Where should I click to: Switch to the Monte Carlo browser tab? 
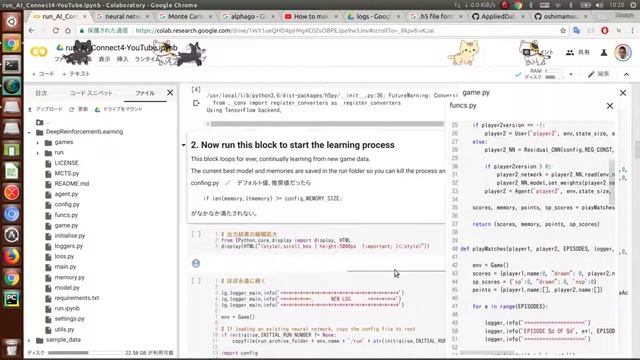tap(184, 16)
